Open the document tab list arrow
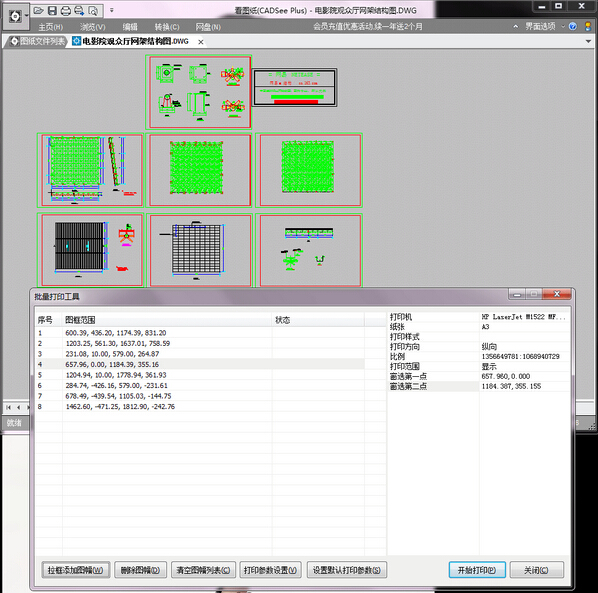 point(588,41)
